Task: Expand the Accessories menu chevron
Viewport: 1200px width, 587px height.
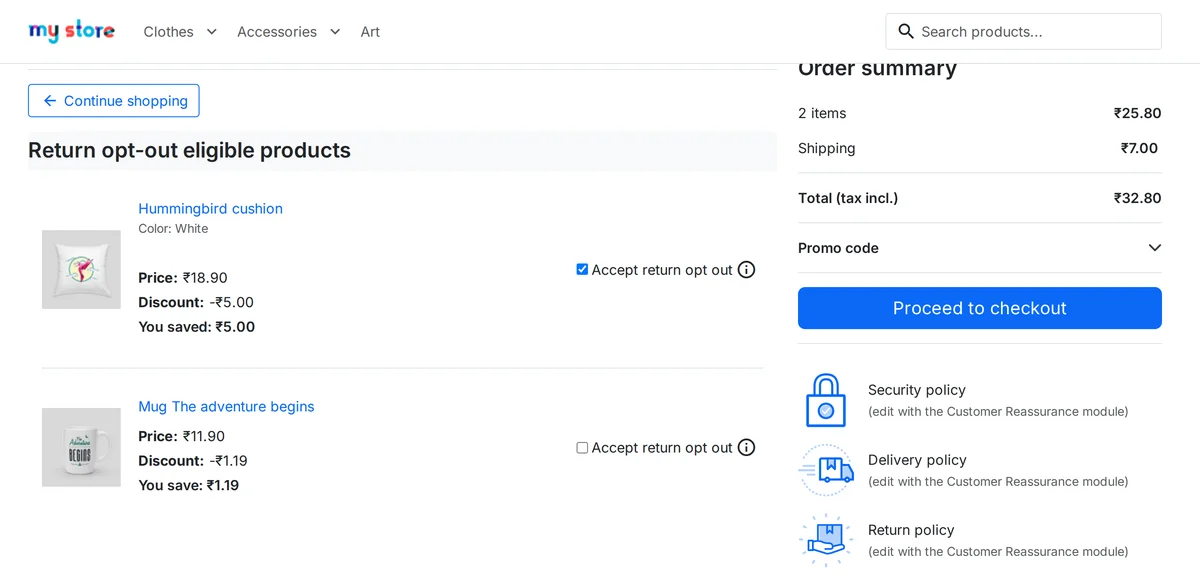Action: (x=335, y=32)
